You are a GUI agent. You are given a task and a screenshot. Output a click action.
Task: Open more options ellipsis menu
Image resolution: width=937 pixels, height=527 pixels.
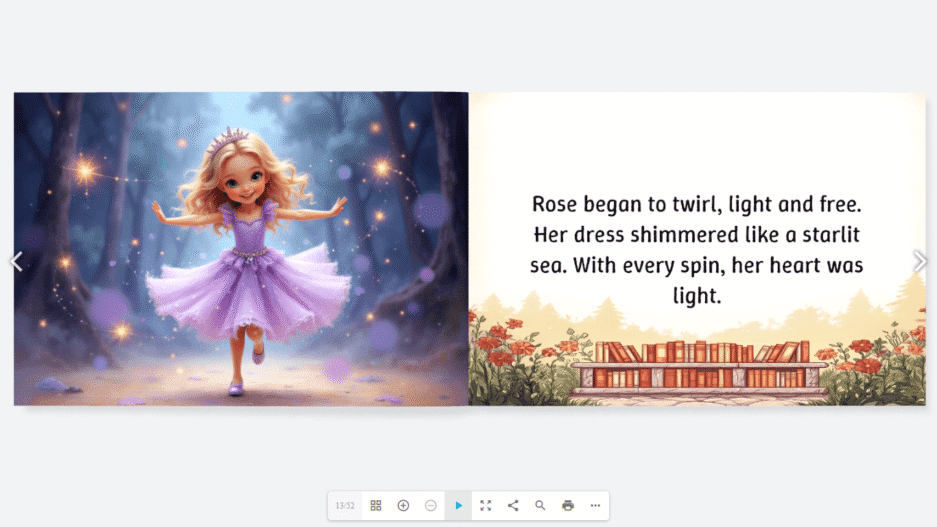(x=595, y=505)
